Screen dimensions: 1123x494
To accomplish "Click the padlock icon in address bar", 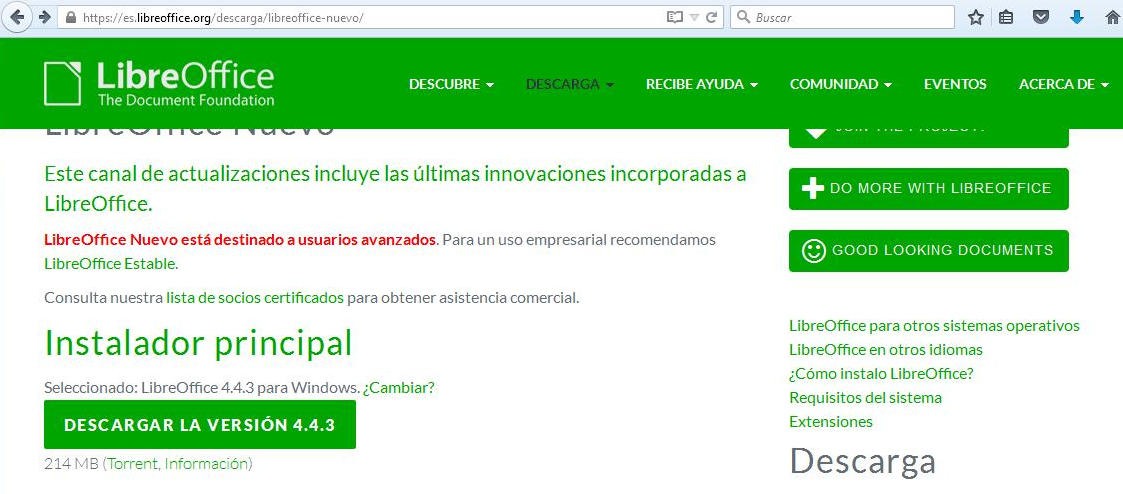I will [x=70, y=18].
